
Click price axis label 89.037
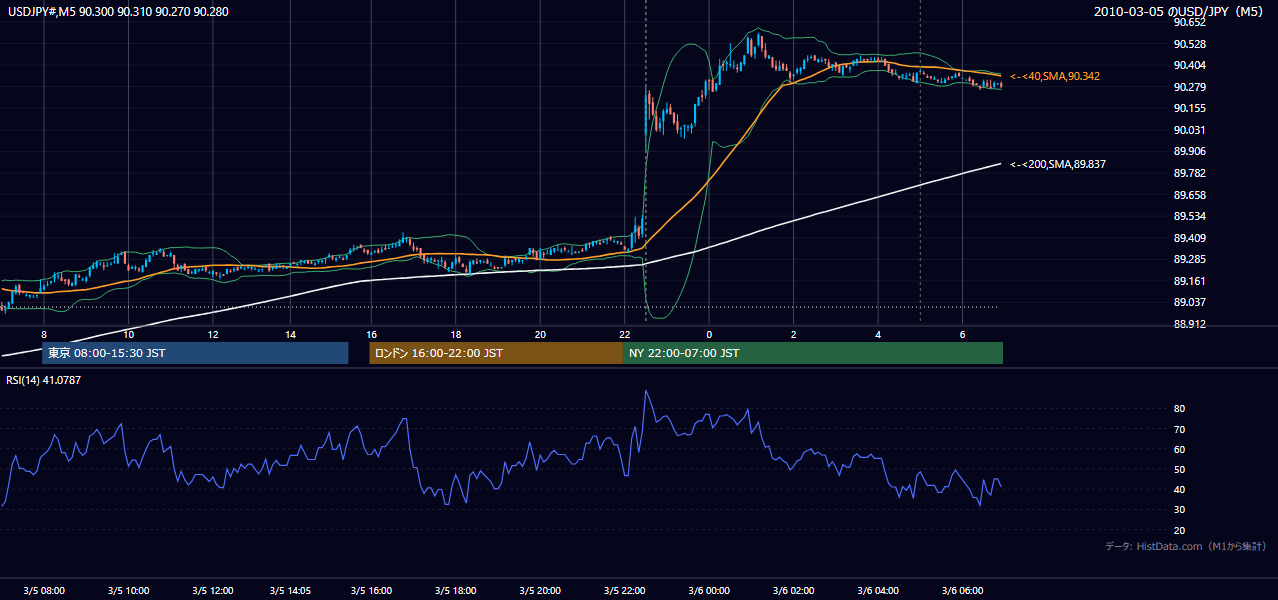[1189, 303]
